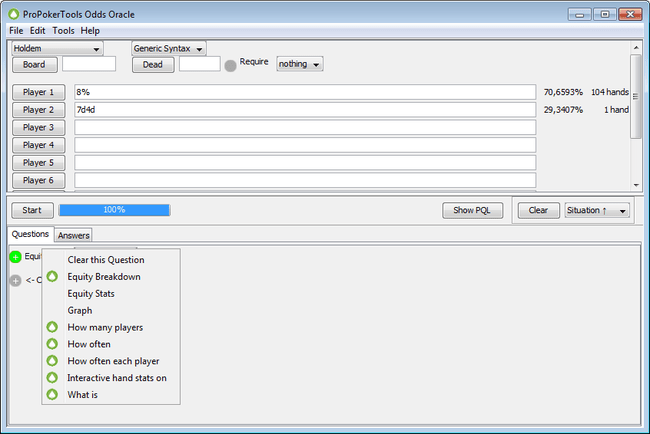Click the Player 1 button

(39, 92)
